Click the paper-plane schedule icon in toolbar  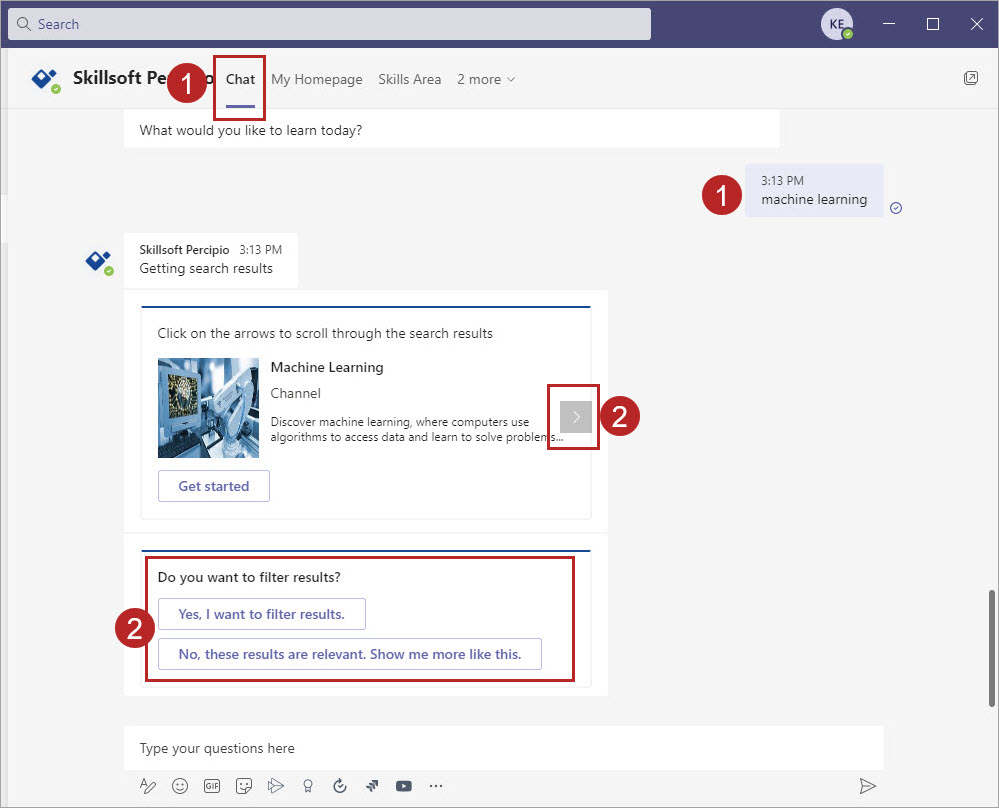(276, 786)
